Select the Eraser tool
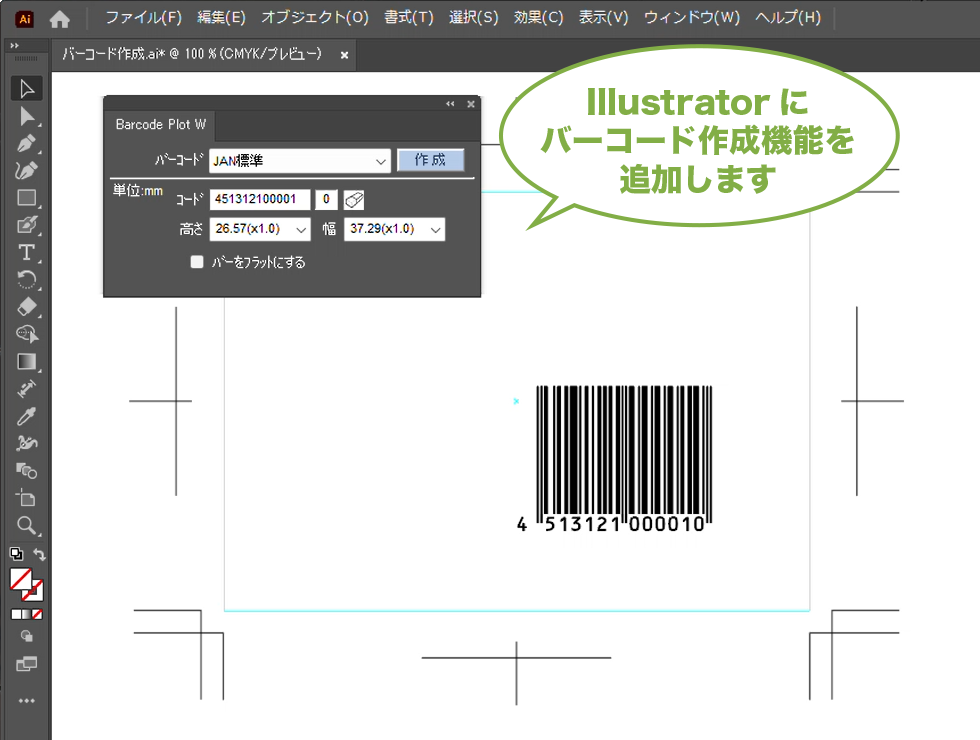 pyautogui.click(x=26, y=307)
